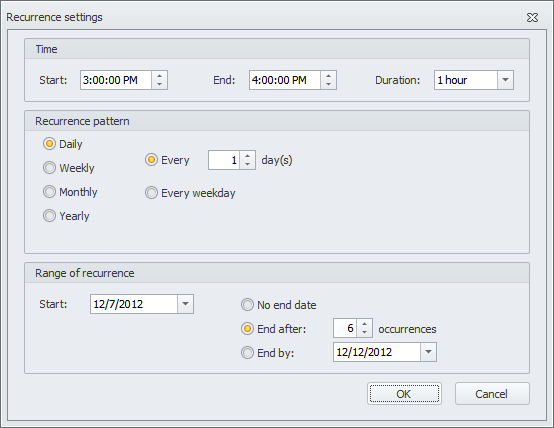554x428 pixels.
Task: Increase the End after occurrences count
Action: pyautogui.click(x=364, y=324)
